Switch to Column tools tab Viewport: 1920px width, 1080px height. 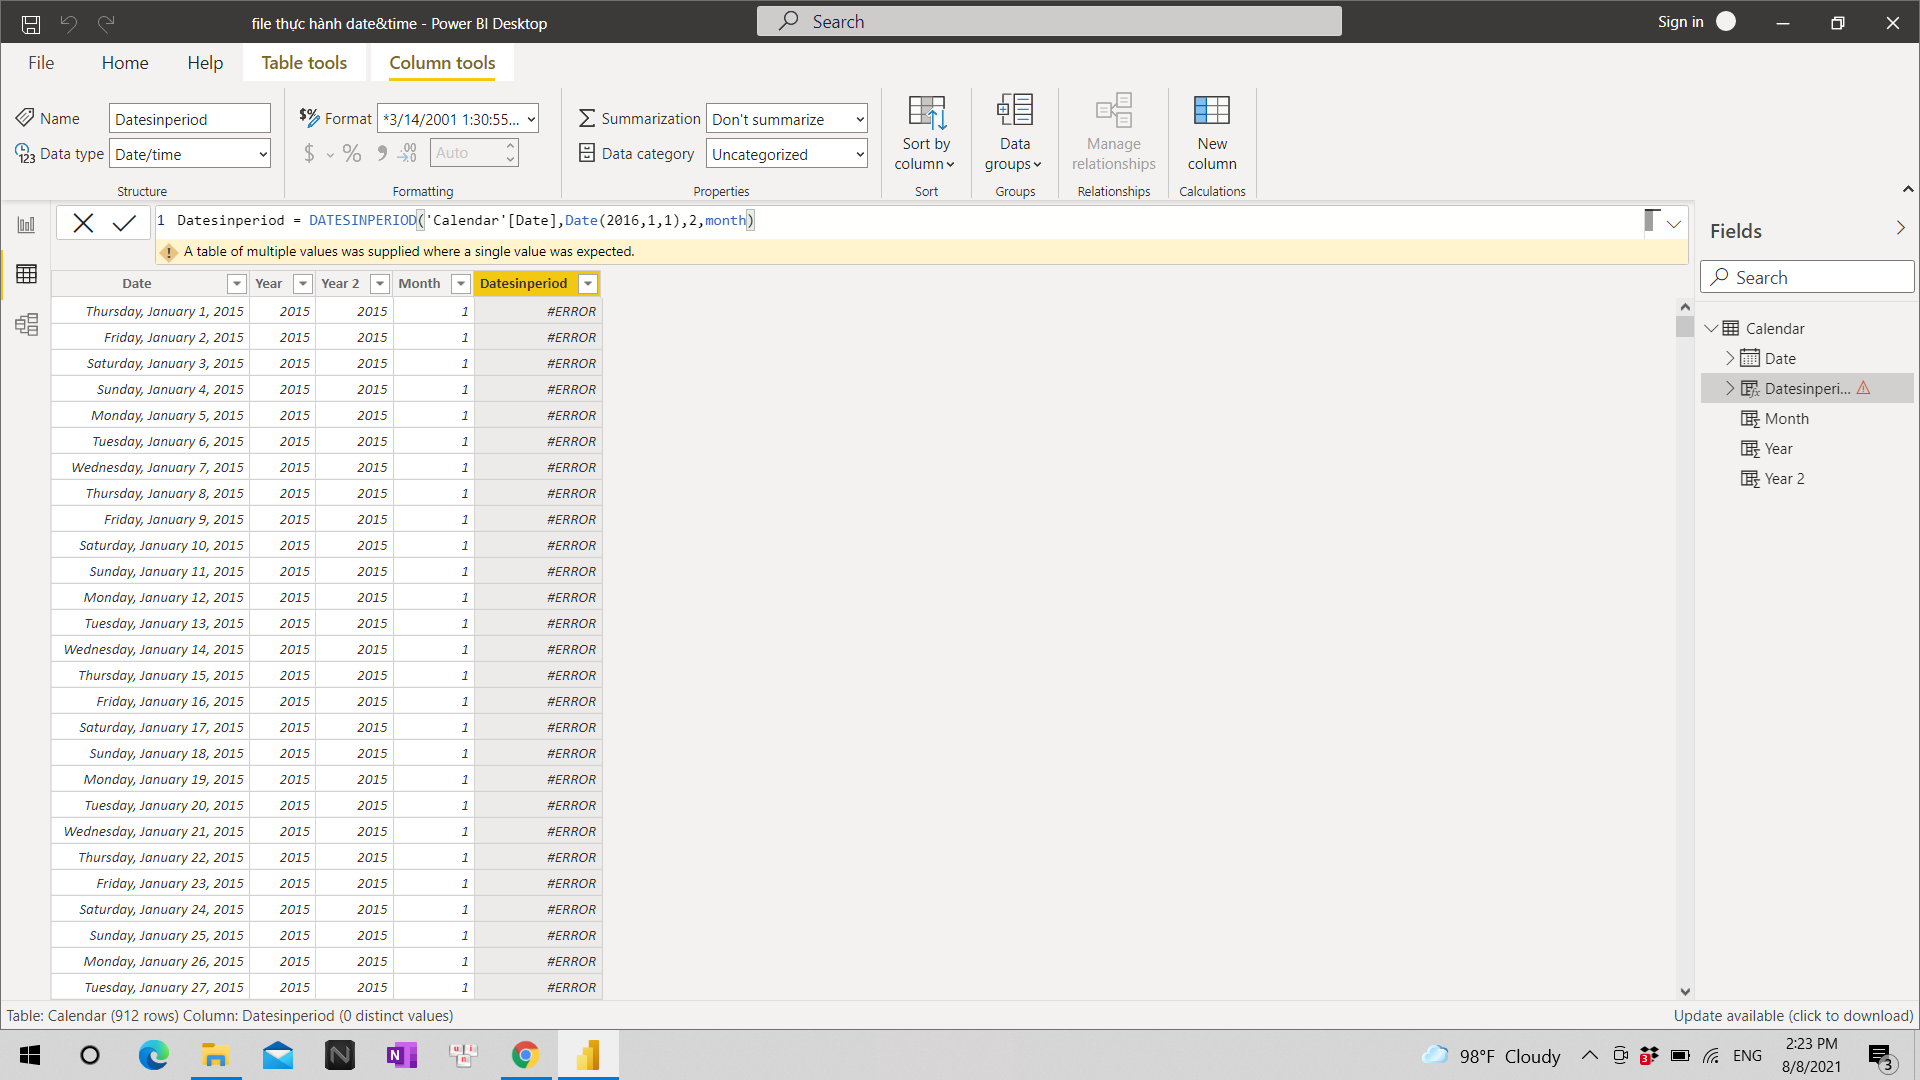pyautogui.click(x=442, y=62)
